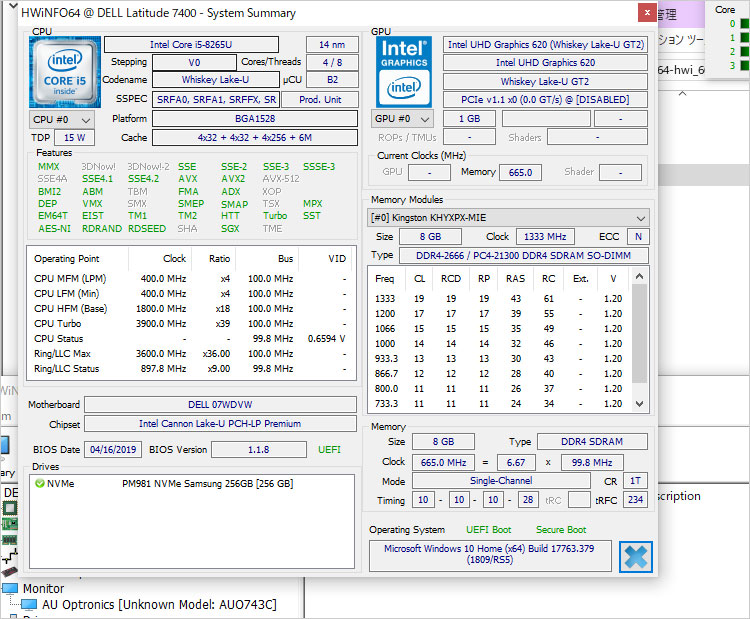Click the AVX2 feature label
Image resolution: width=750 pixels, height=619 pixels.
pos(233,179)
